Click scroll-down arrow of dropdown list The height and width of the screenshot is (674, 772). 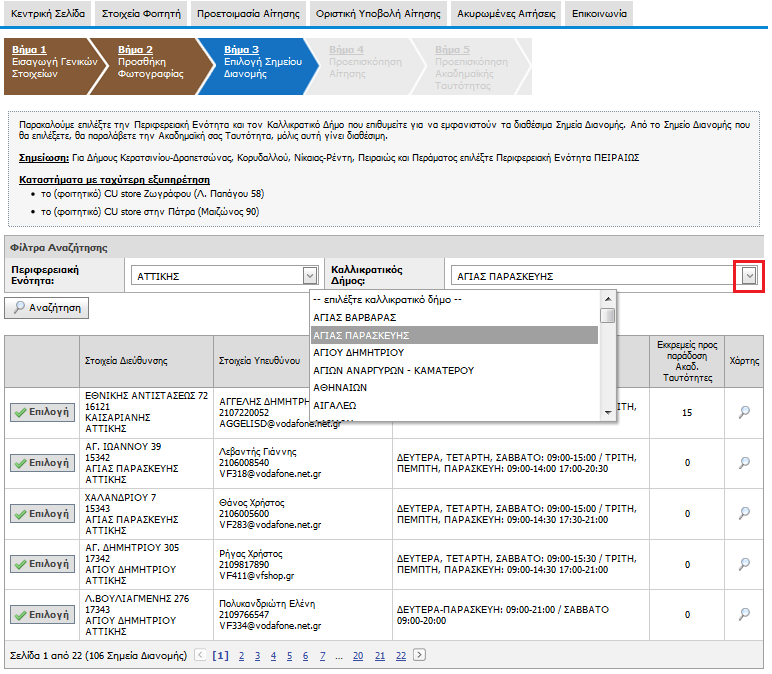point(608,413)
